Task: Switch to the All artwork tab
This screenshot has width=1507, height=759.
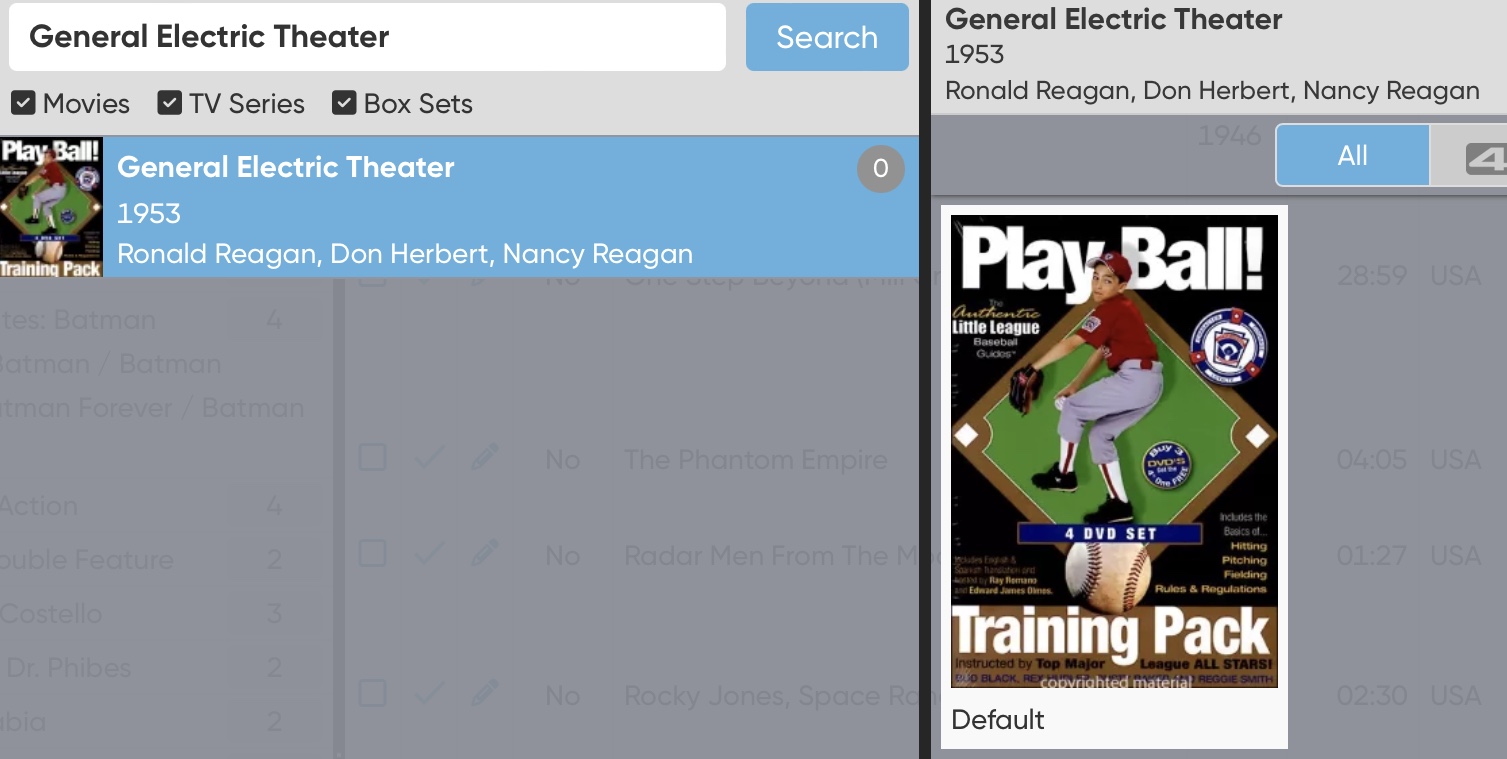Action: (x=1352, y=156)
